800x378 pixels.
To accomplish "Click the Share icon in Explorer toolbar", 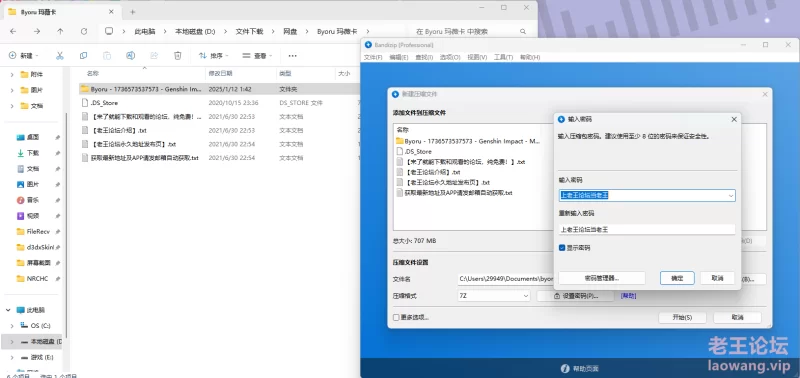I will 154,56.
